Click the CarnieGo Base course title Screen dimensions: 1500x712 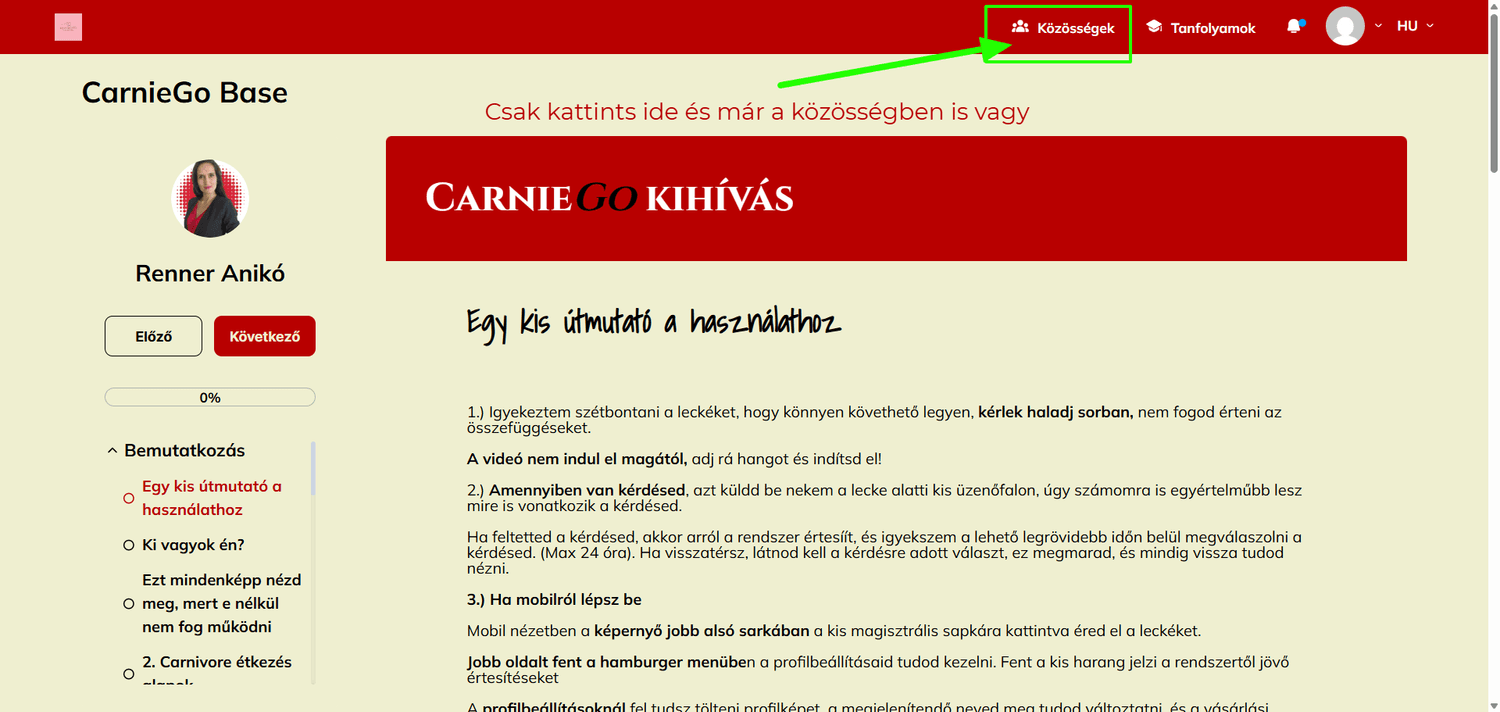[x=185, y=93]
